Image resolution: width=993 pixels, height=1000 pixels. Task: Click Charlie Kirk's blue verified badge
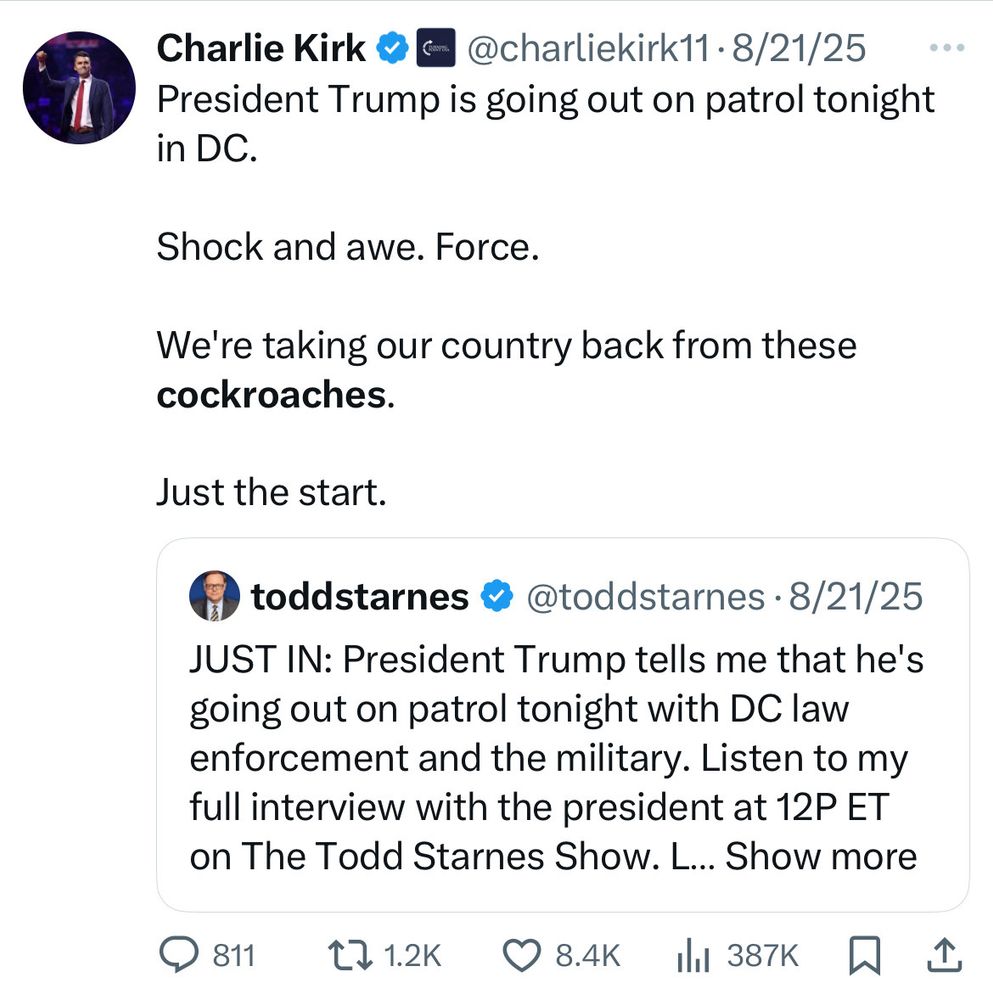tap(392, 46)
